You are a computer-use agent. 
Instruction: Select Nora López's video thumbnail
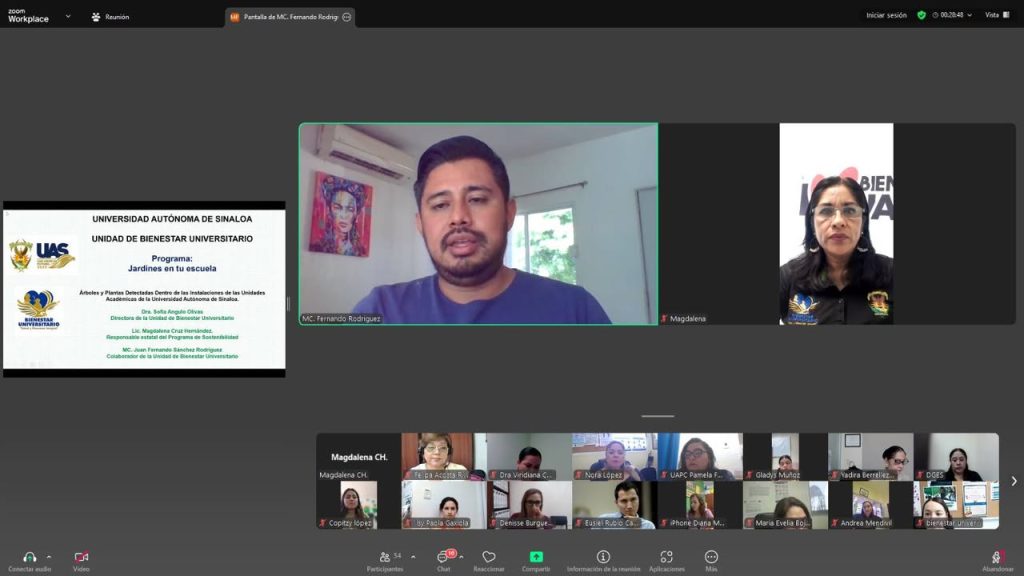click(x=615, y=456)
